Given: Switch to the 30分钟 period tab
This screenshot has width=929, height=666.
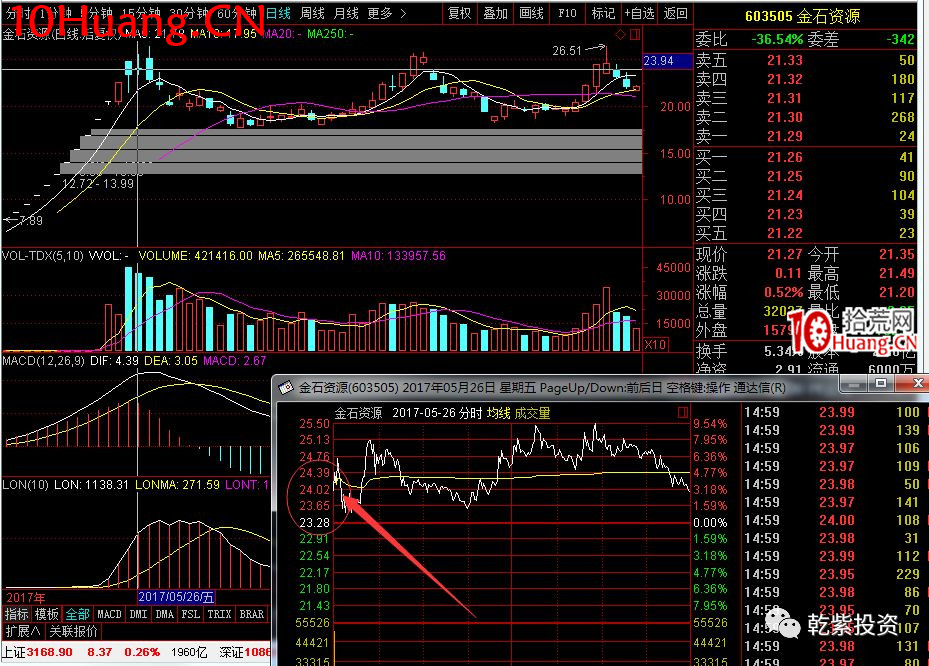Looking at the screenshot, I should pos(188,13).
